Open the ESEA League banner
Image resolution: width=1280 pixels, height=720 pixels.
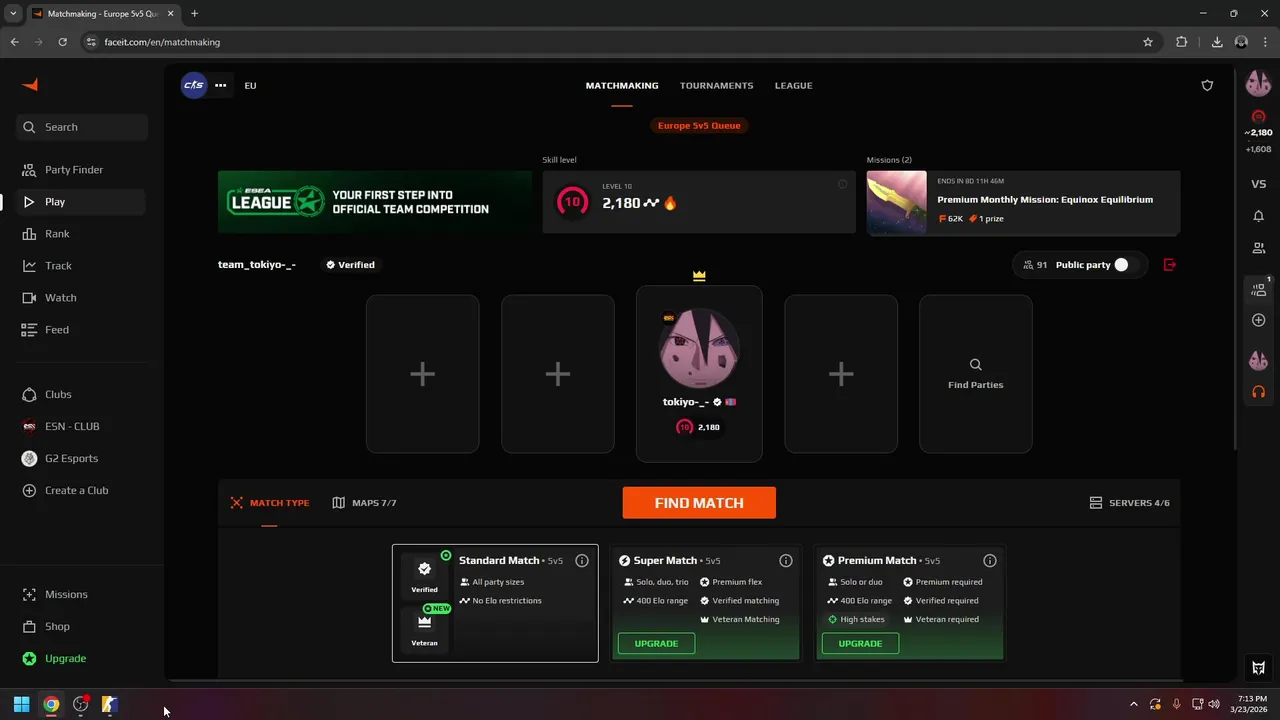(x=375, y=202)
